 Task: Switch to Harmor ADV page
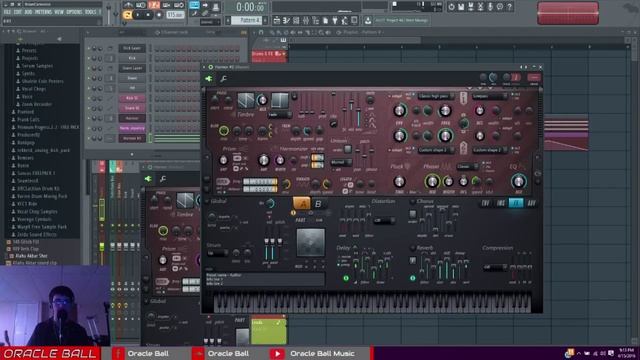(532, 203)
